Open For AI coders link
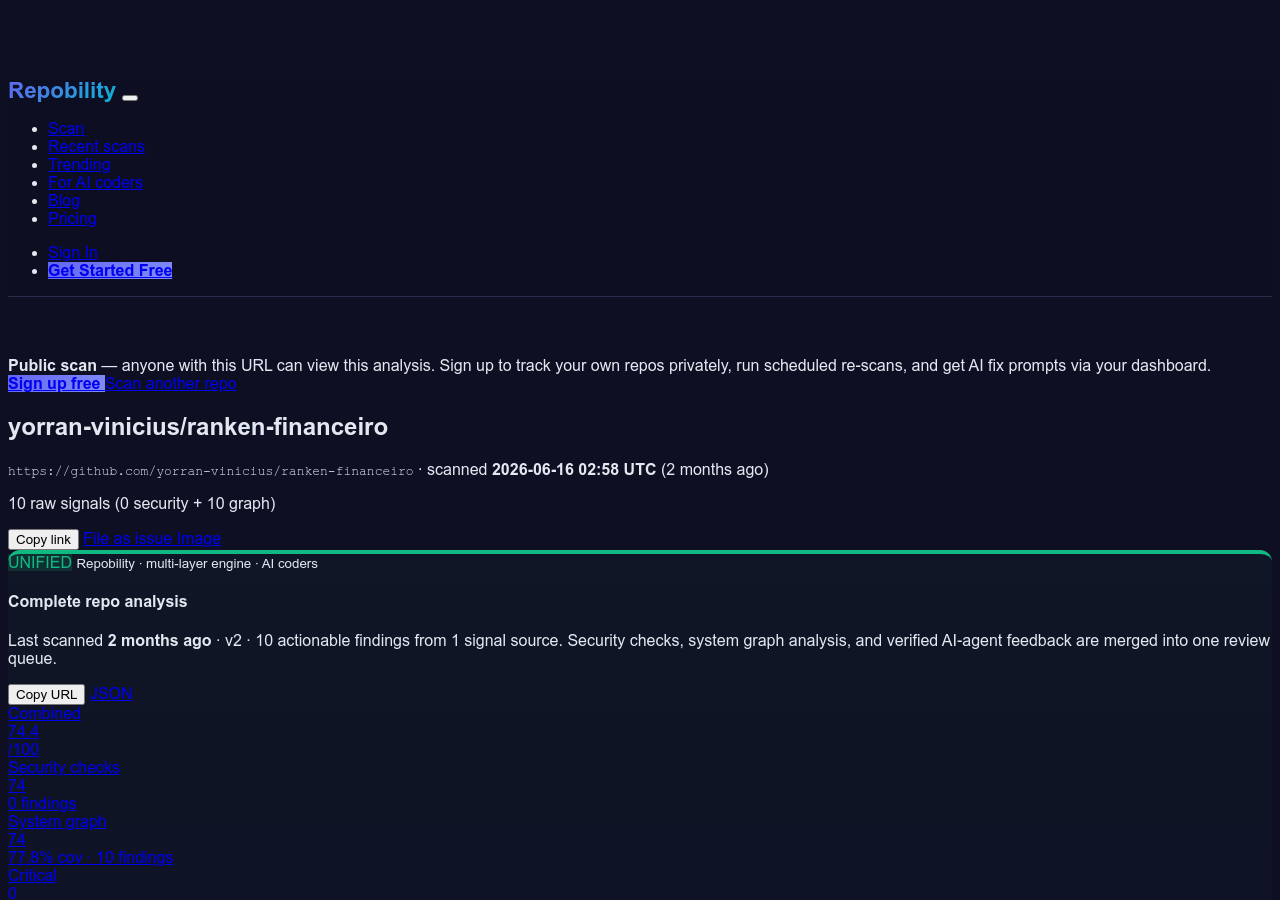The image size is (1280, 900). coord(95,182)
